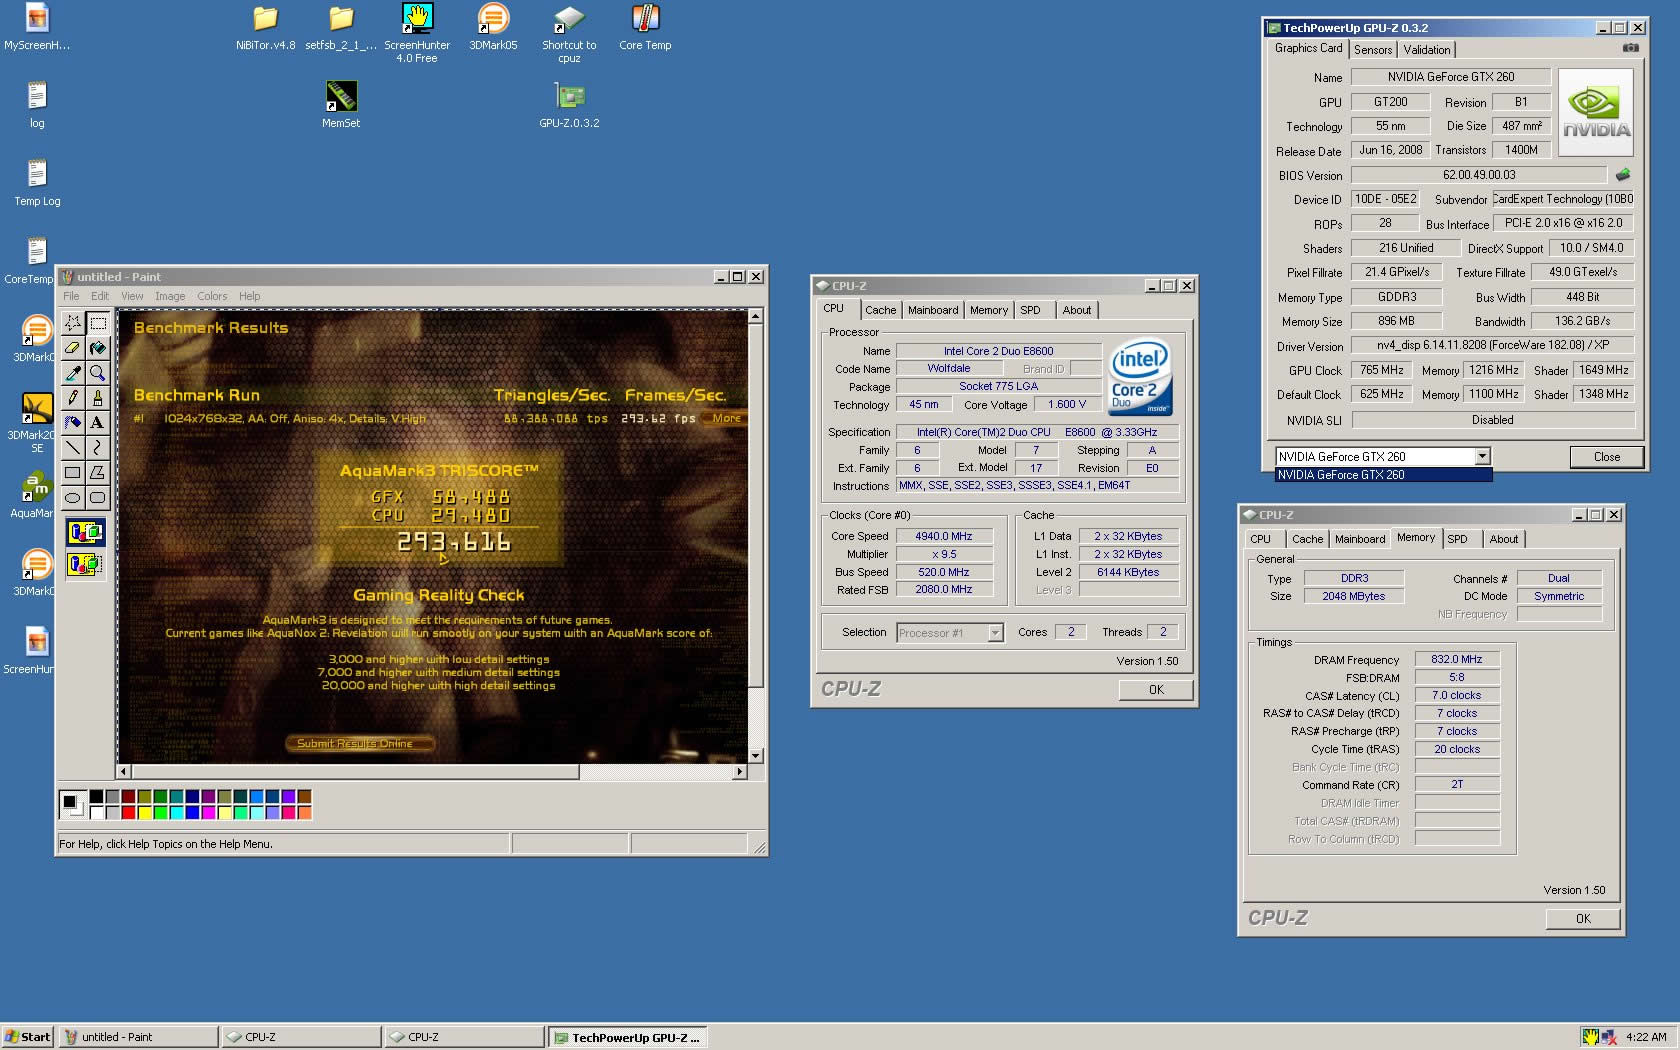Pick the Rectangle shape tool in Paint
Viewport: 1680px width, 1050px height.
(x=73, y=473)
